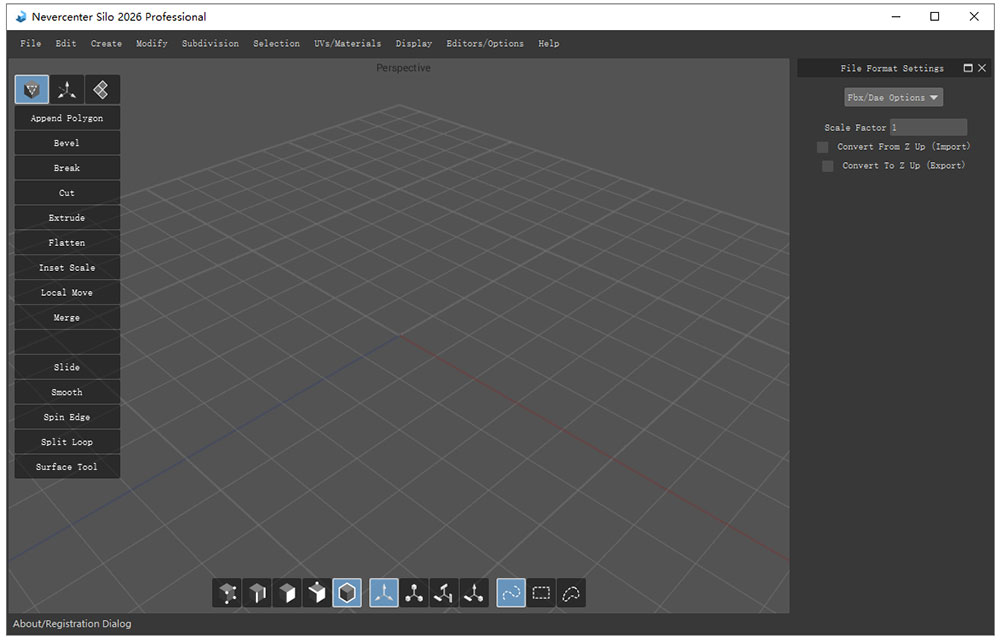Click the About/Registration Dialog status text
Viewport: 1000px width, 640px height.
tap(72, 624)
